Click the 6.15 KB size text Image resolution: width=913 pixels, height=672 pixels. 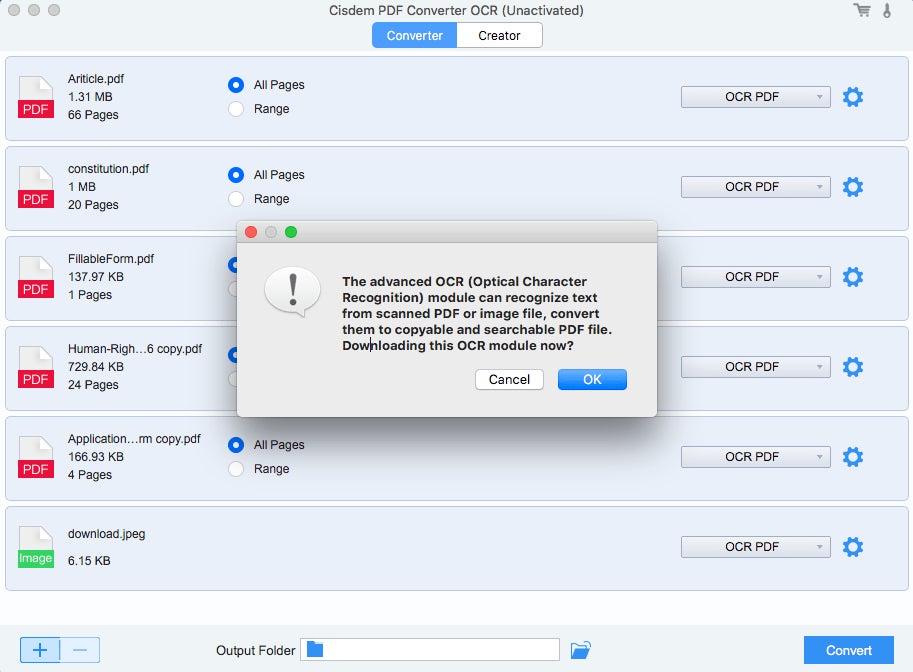coord(89,561)
